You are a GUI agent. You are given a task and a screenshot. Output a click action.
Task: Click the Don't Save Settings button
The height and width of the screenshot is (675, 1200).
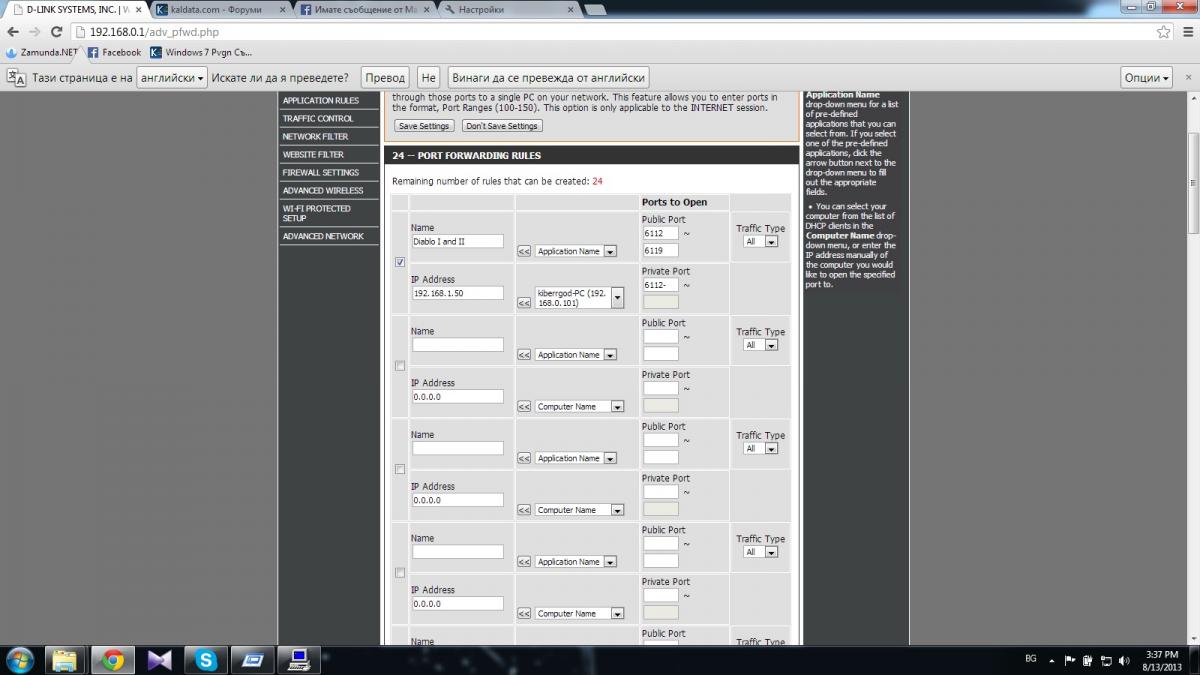click(x=503, y=126)
